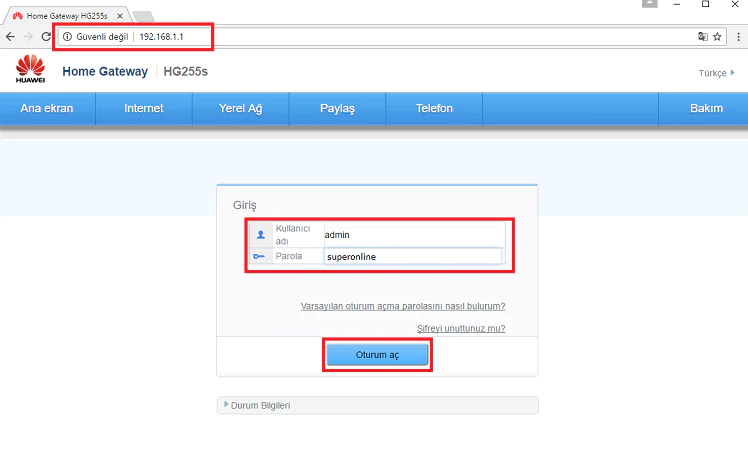This screenshot has height=458, width=748.
Task: Open a new browser tab
Action: [x=143, y=17]
